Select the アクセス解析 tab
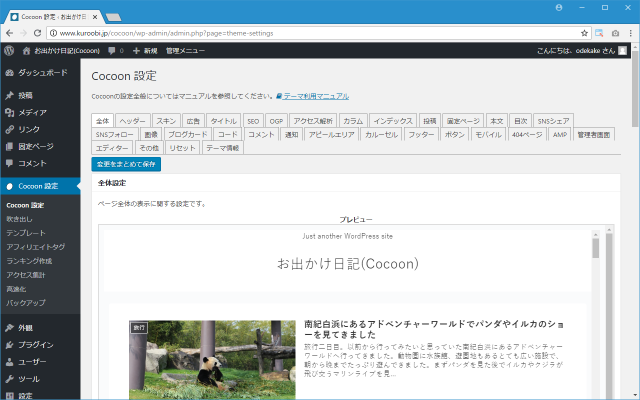The image size is (640, 400). (312, 120)
